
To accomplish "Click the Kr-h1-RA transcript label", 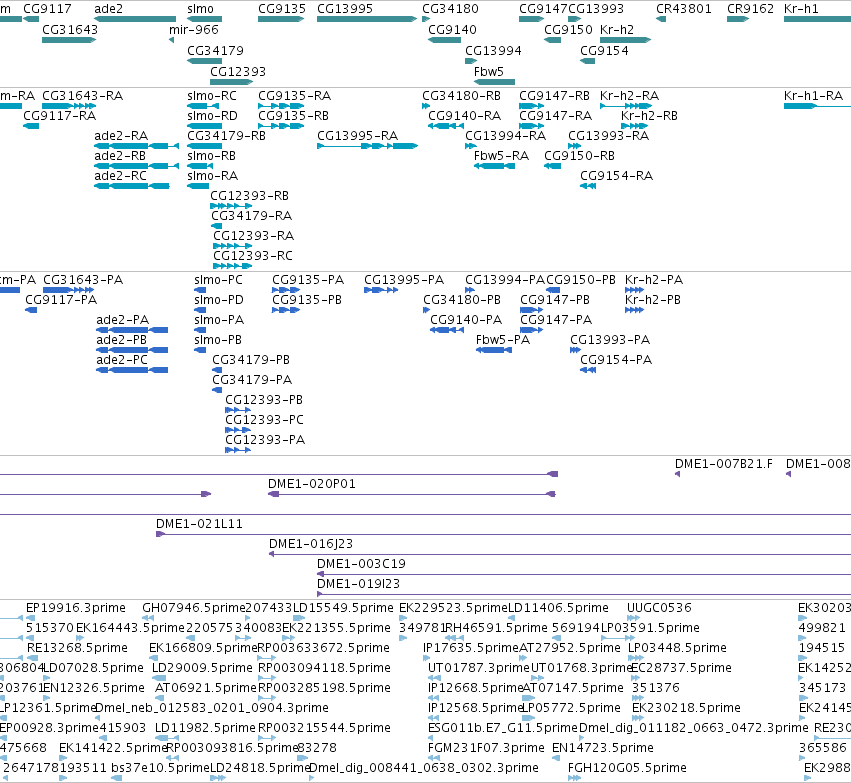I will click(814, 96).
